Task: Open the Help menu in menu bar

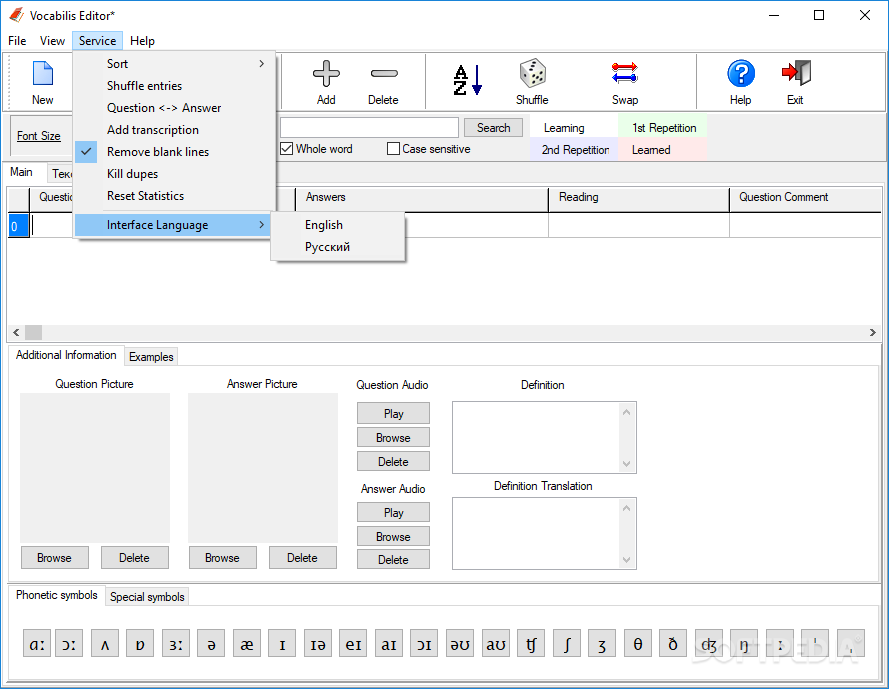Action: [x=142, y=41]
